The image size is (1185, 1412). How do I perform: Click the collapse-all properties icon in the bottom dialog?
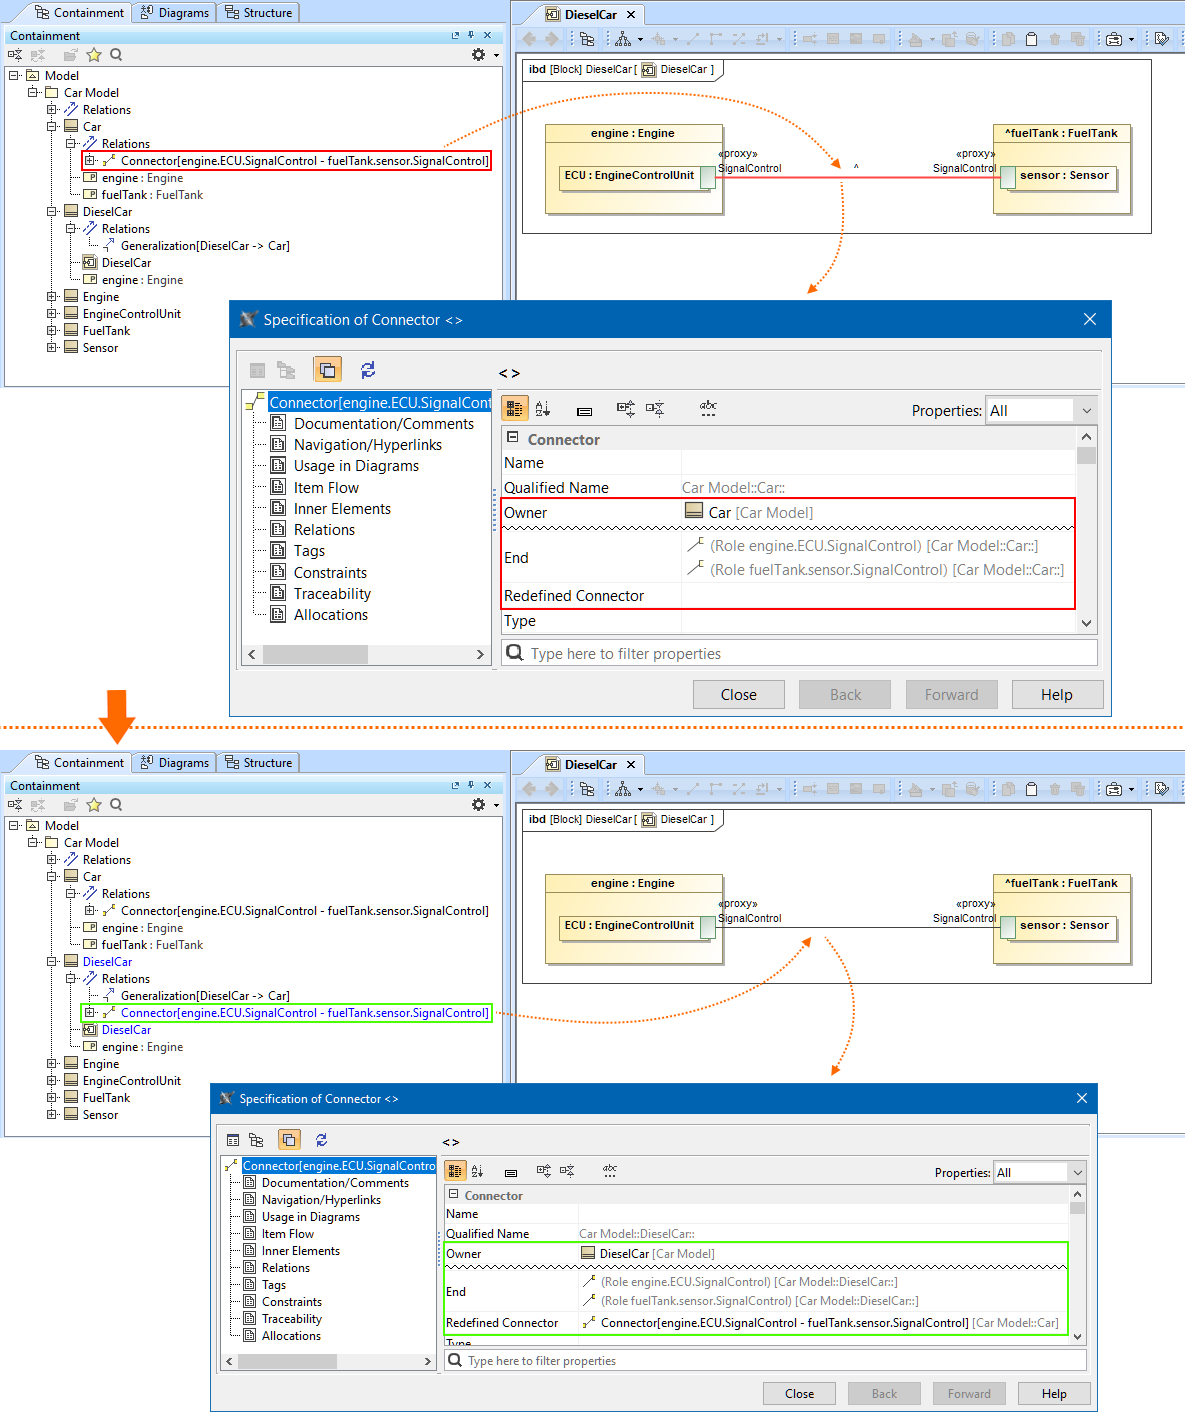point(567,1171)
